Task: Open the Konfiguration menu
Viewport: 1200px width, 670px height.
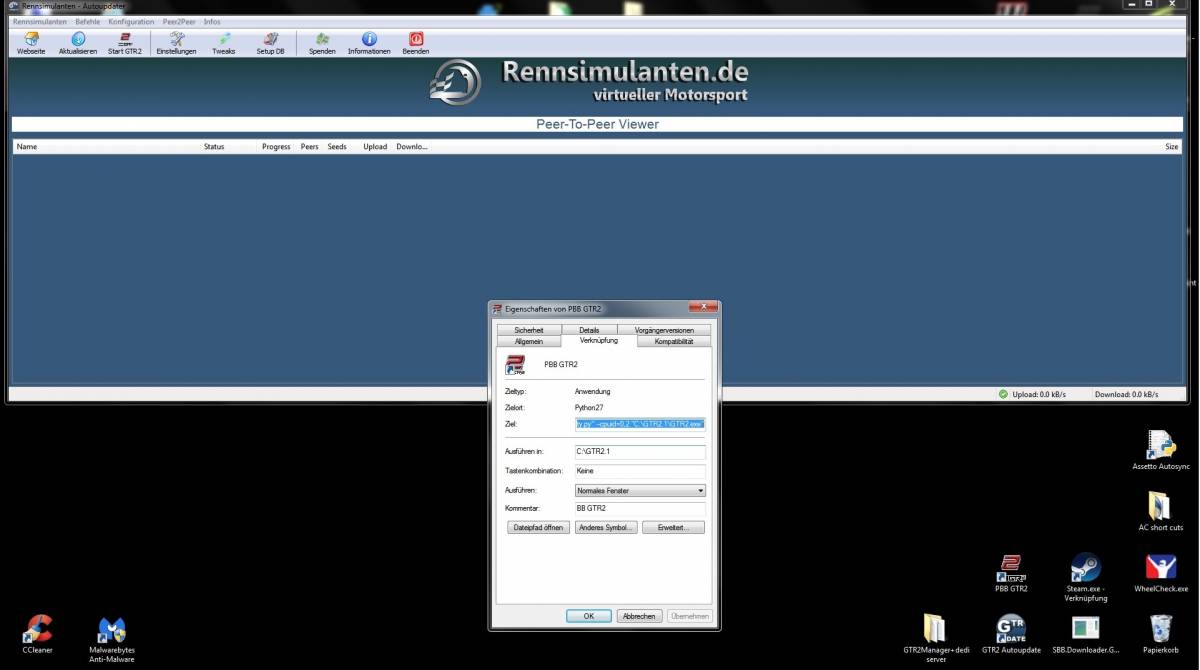Action: 131,21
